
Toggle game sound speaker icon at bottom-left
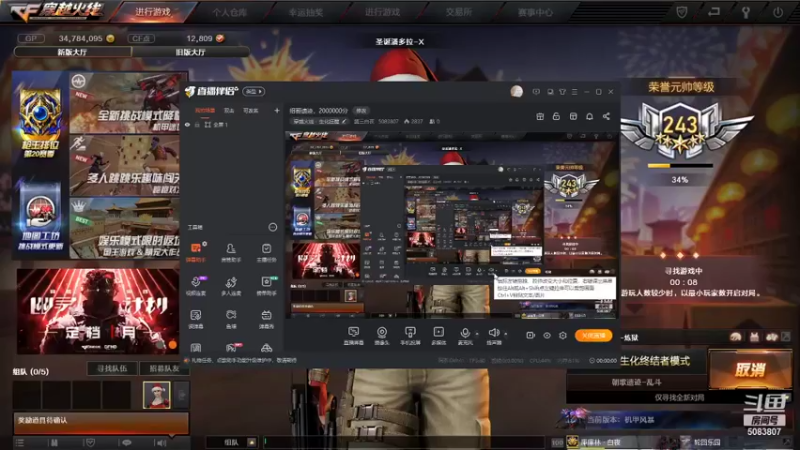(162, 443)
